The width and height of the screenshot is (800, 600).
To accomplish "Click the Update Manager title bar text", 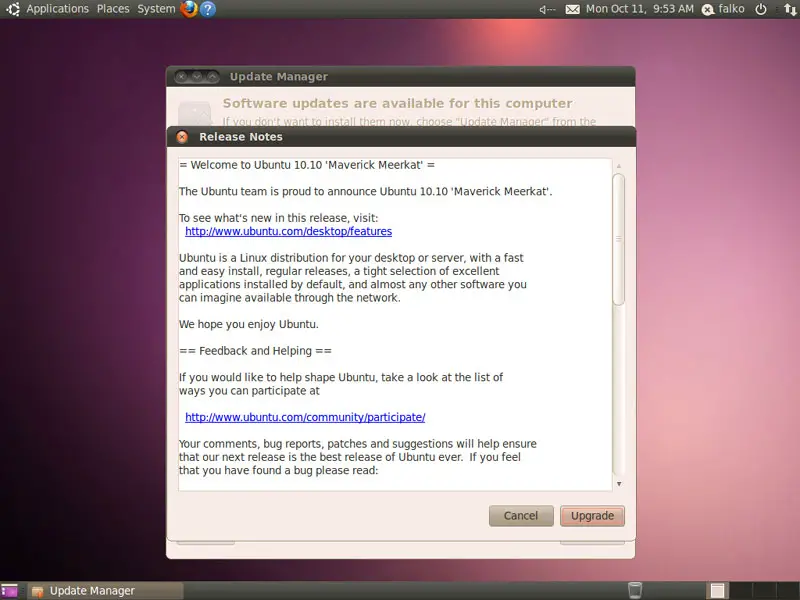I will (x=279, y=77).
